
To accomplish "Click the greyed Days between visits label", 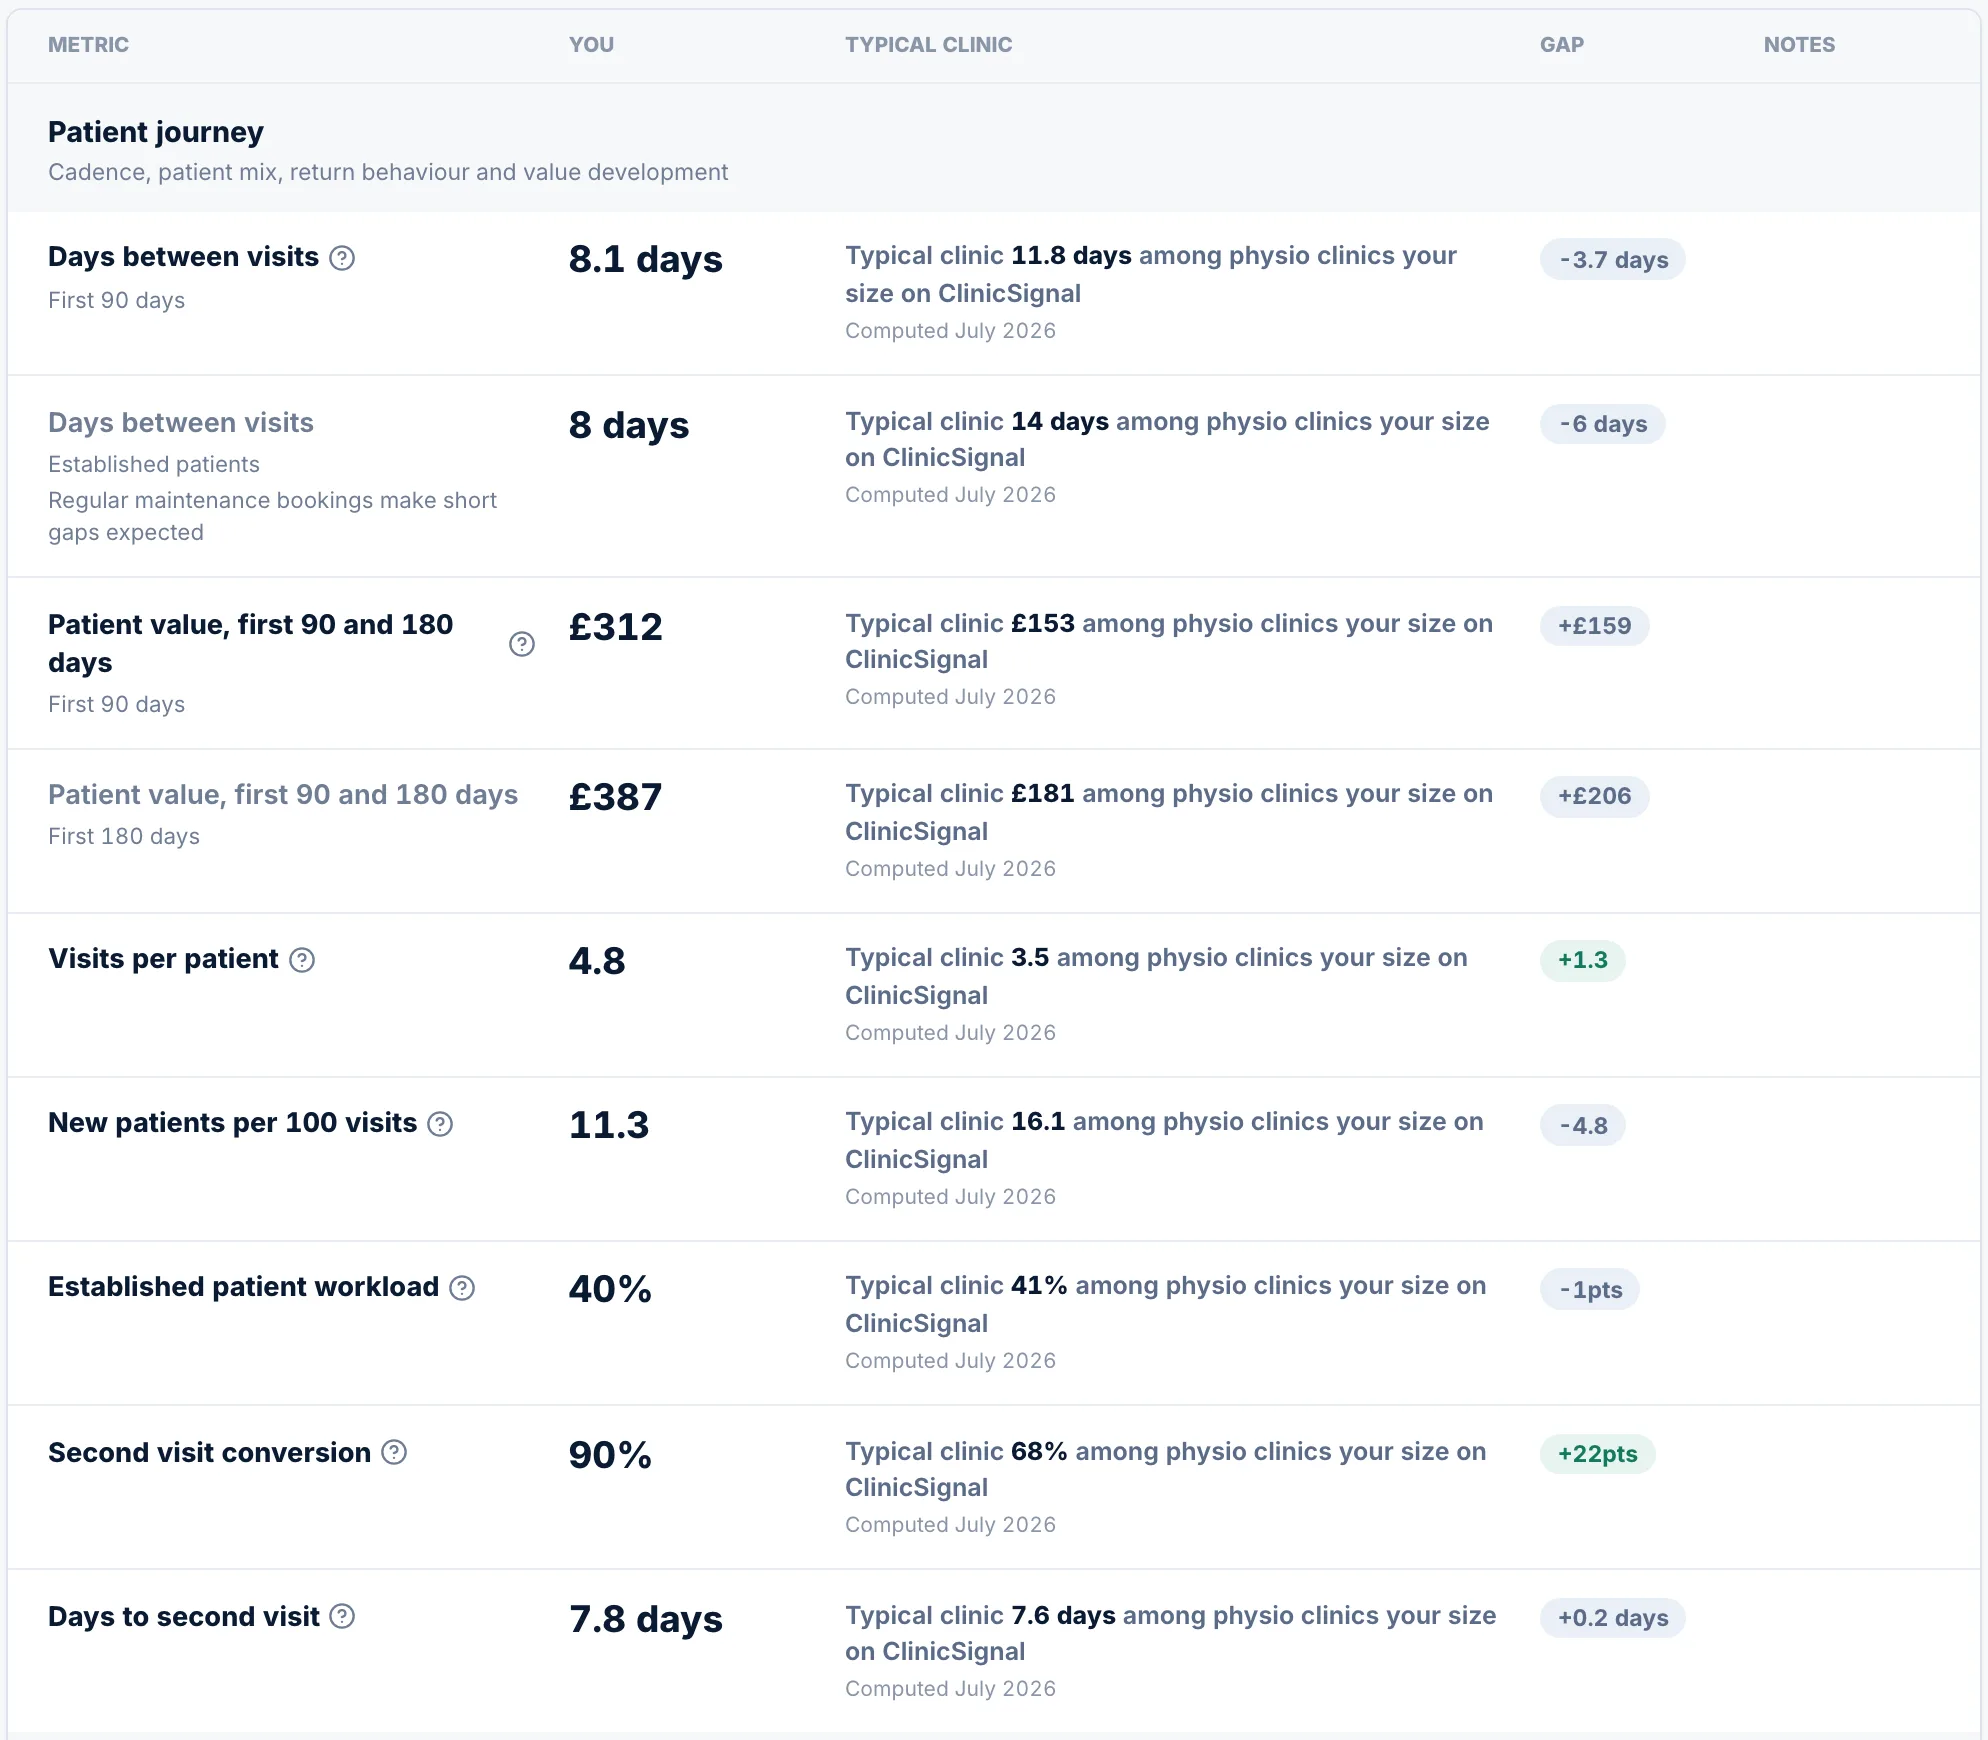I will 180,423.
